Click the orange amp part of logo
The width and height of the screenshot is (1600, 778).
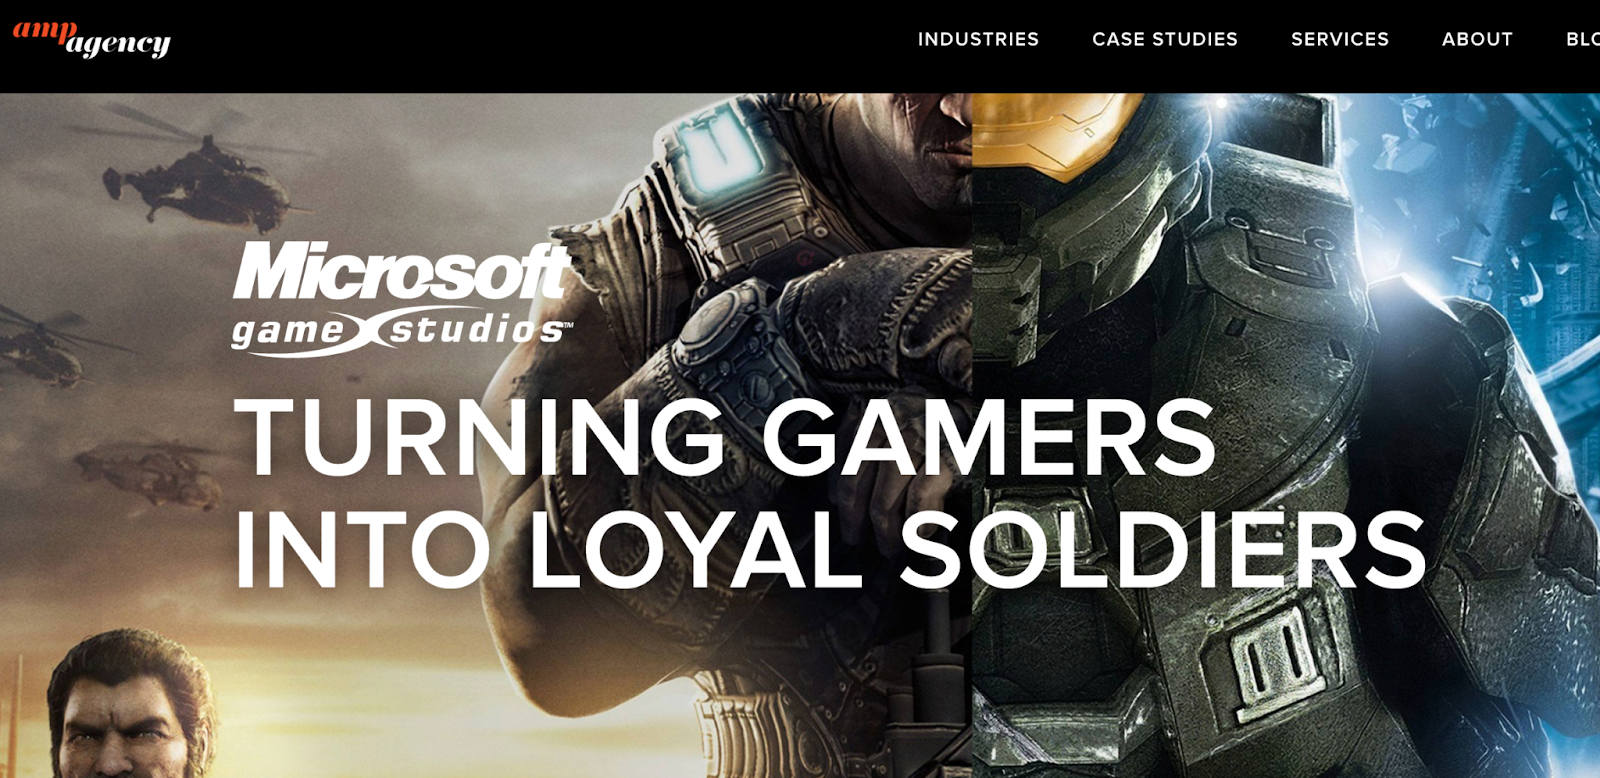(x=44, y=30)
